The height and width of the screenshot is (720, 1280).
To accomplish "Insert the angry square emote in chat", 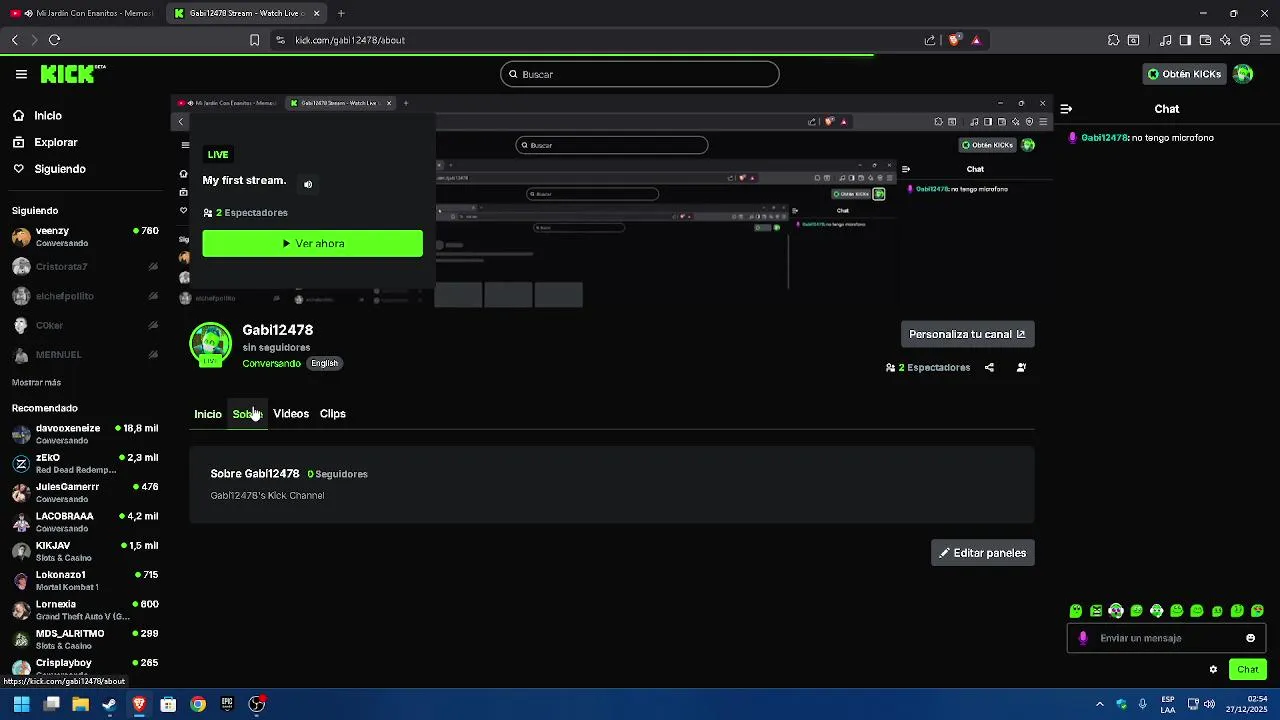I will coord(1096,611).
